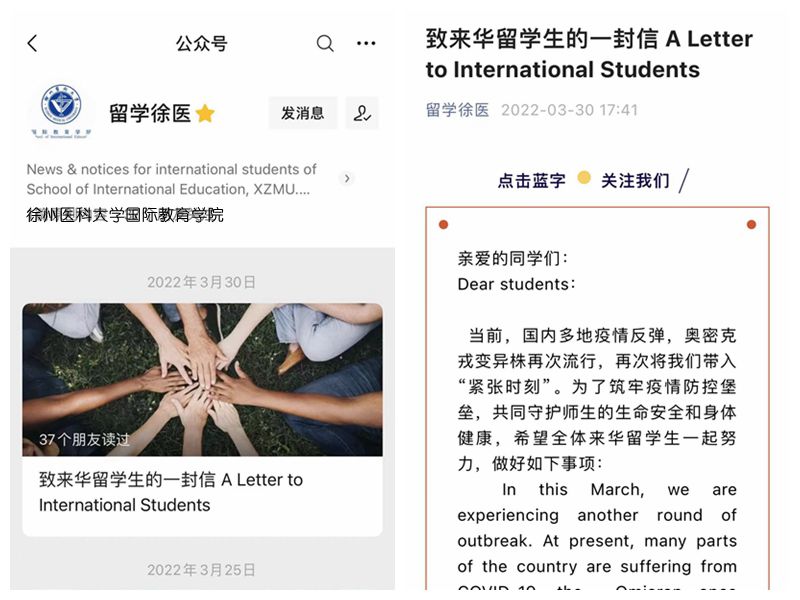The image size is (800, 600).
Task: Open search with the magnifier icon
Action: tap(325, 43)
